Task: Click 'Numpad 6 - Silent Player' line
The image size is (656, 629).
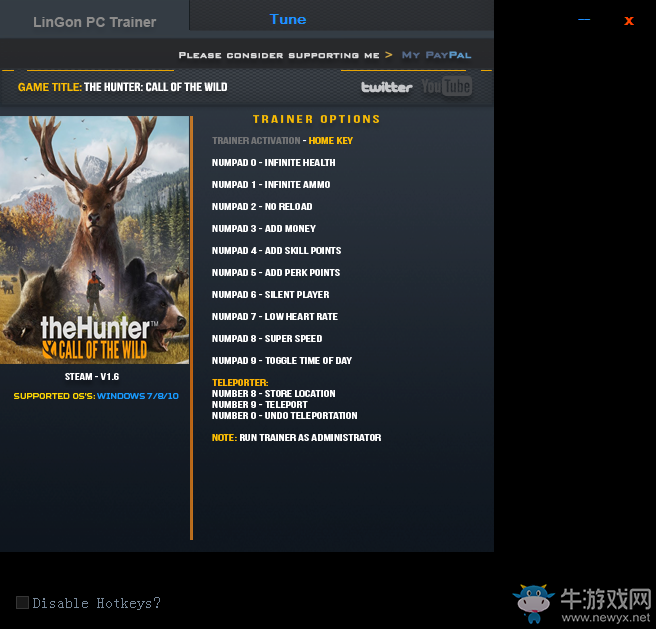Action: [x=271, y=295]
